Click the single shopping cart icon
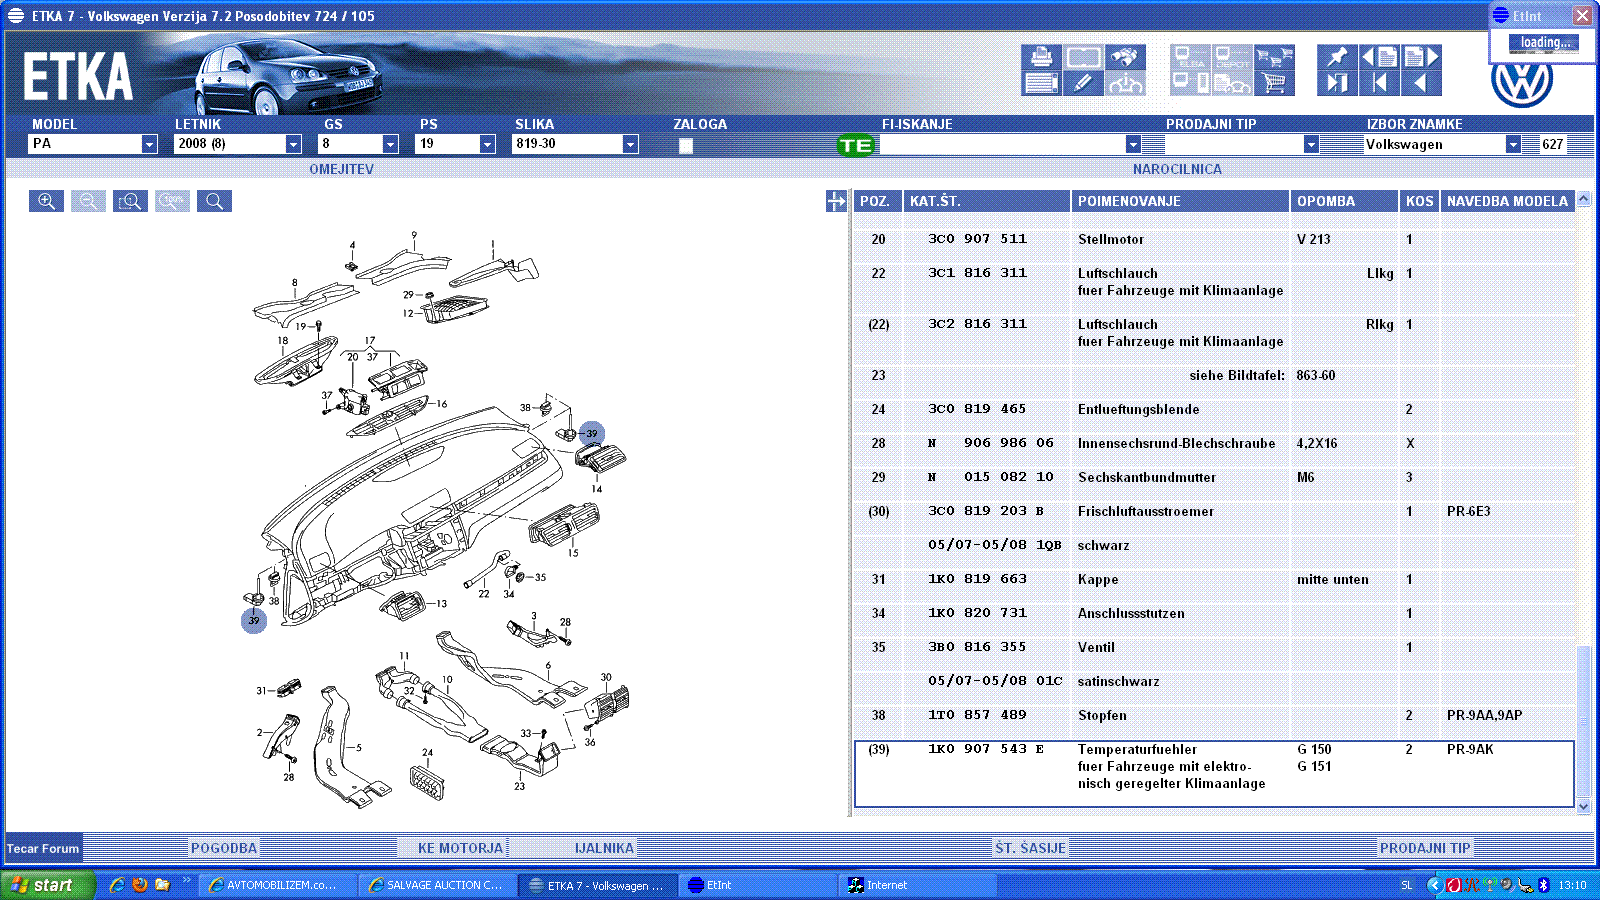The width and height of the screenshot is (1600, 900). click(x=1274, y=83)
